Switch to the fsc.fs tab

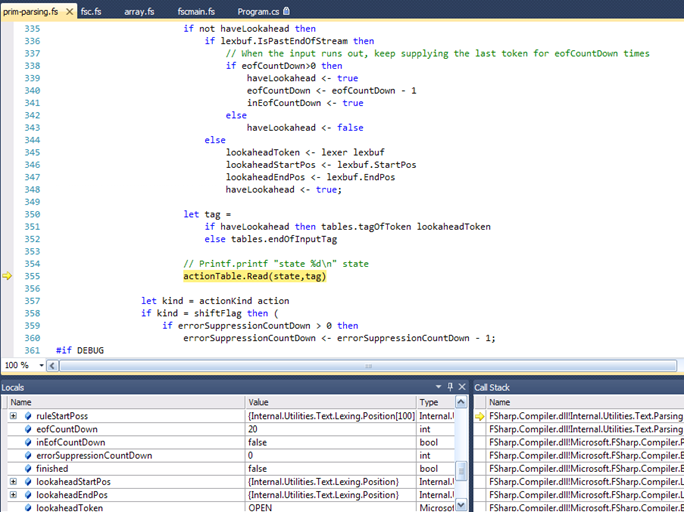[x=91, y=11]
